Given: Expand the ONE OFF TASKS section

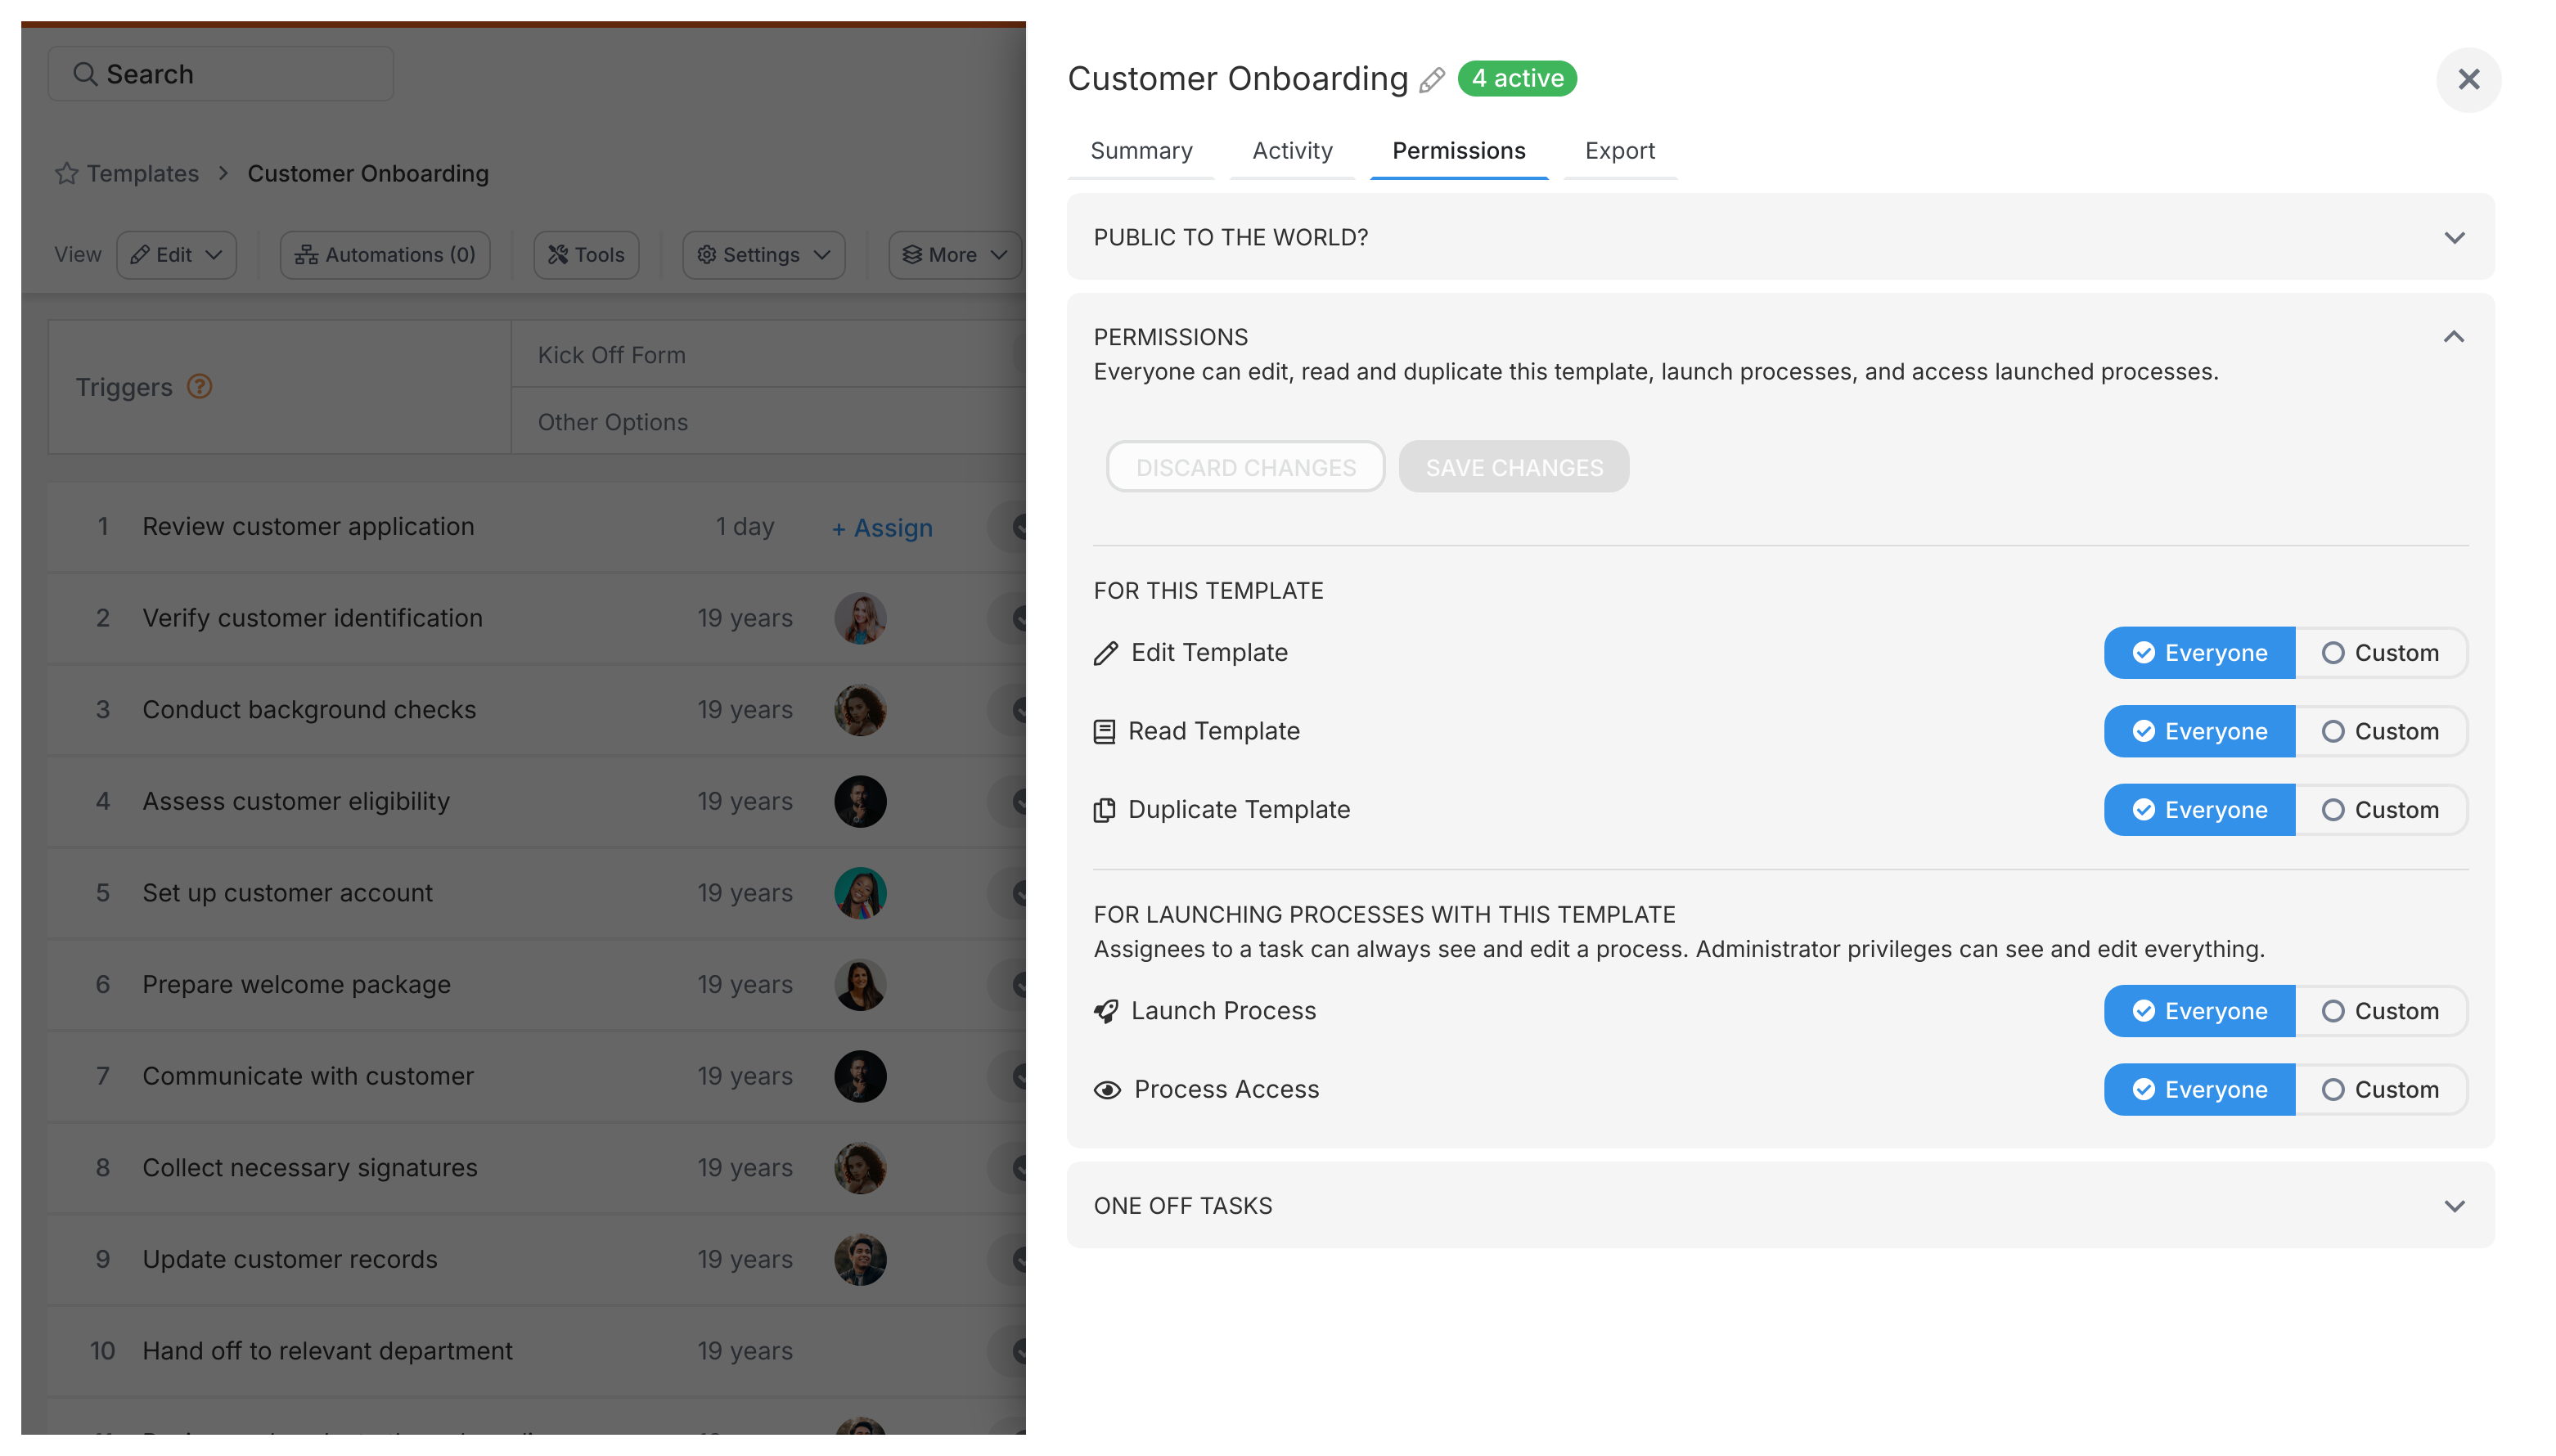Looking at the screenshot, I should click(2456, 1205).
